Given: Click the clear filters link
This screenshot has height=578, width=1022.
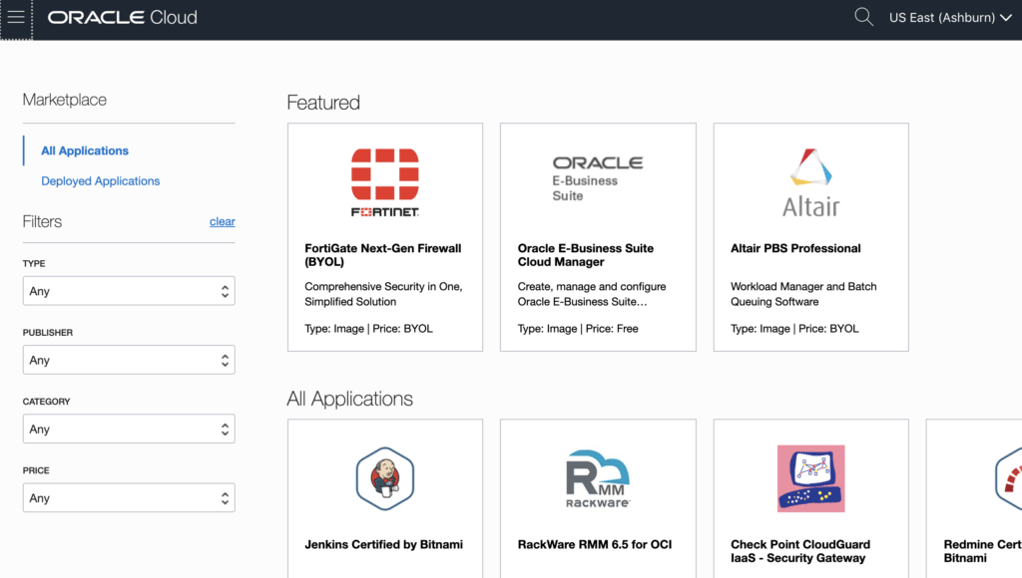Looking at the screenshot, I should [222, 222].
